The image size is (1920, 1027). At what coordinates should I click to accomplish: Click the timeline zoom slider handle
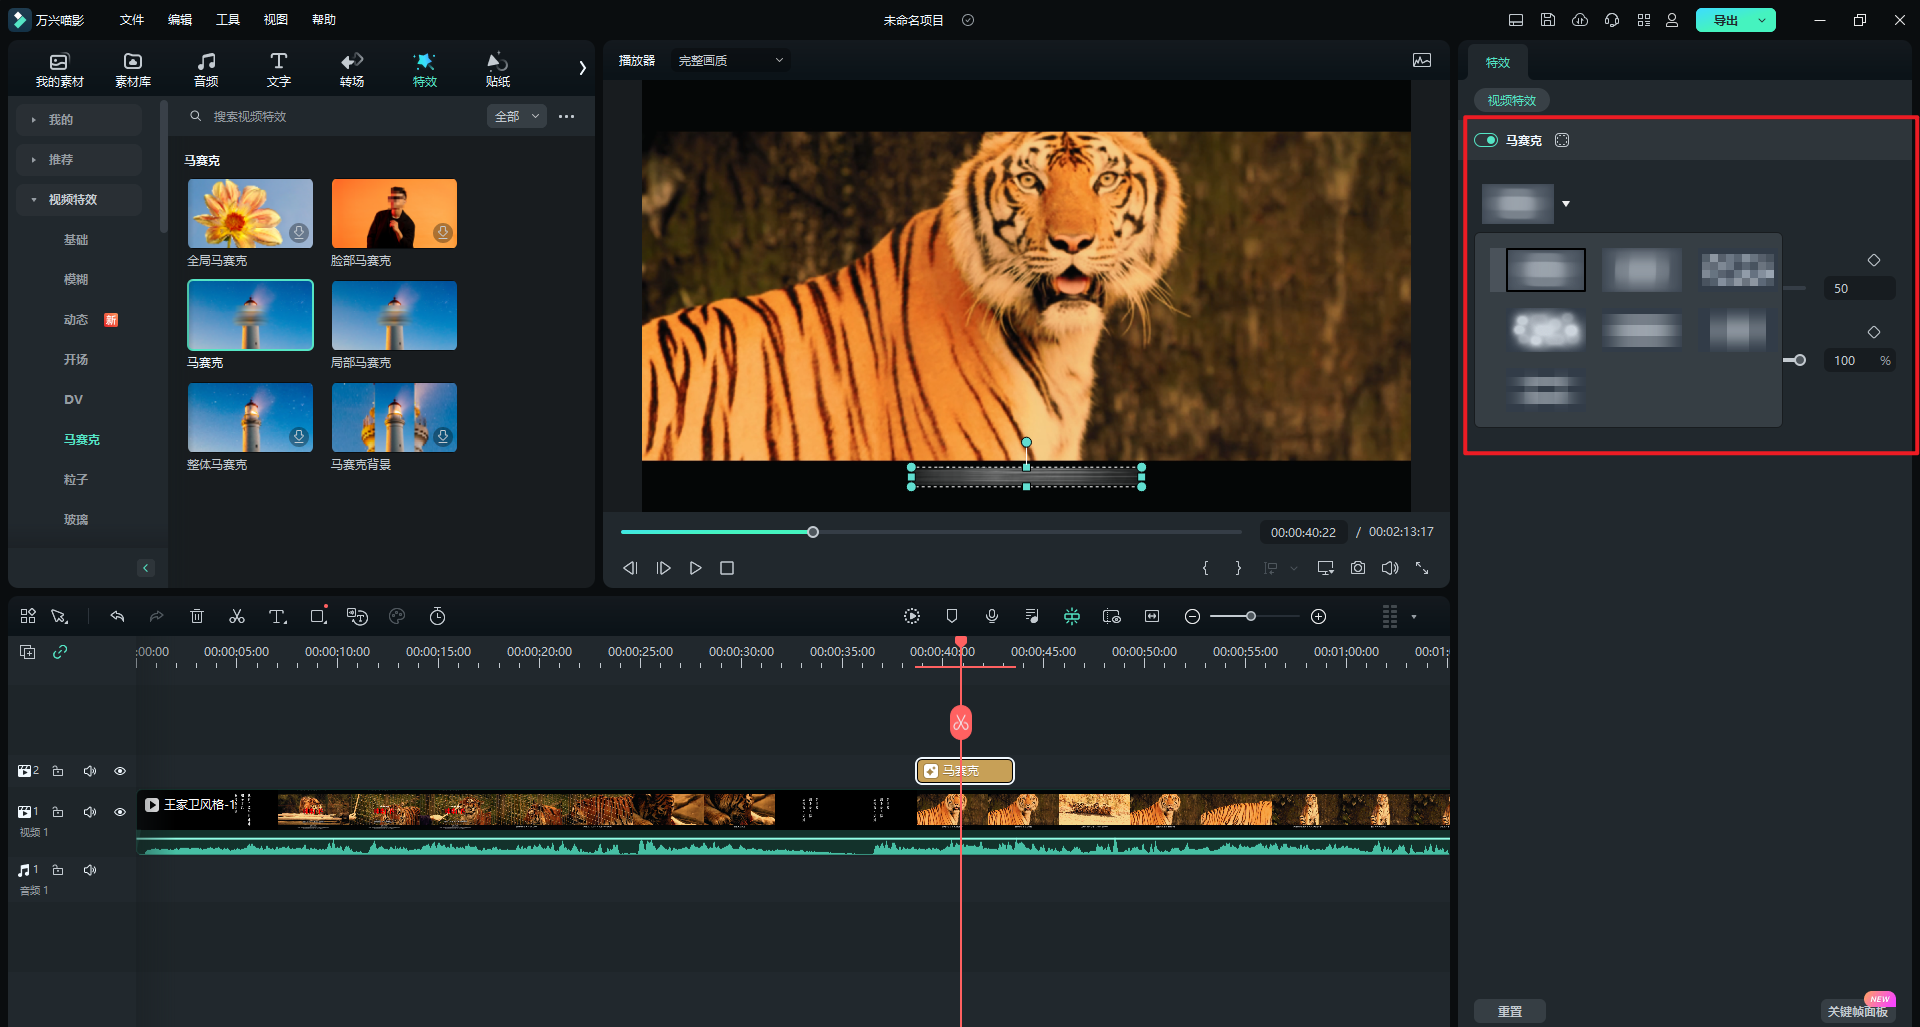pos(1250,616)
